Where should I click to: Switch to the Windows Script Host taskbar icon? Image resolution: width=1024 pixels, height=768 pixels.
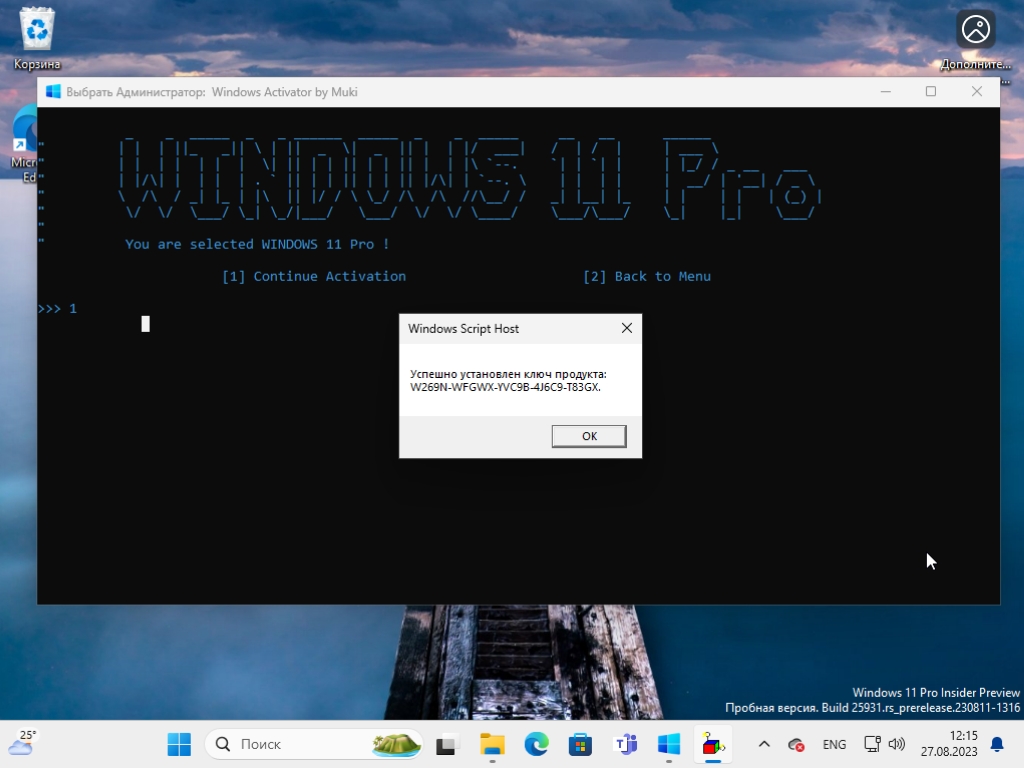click(713, 744)
